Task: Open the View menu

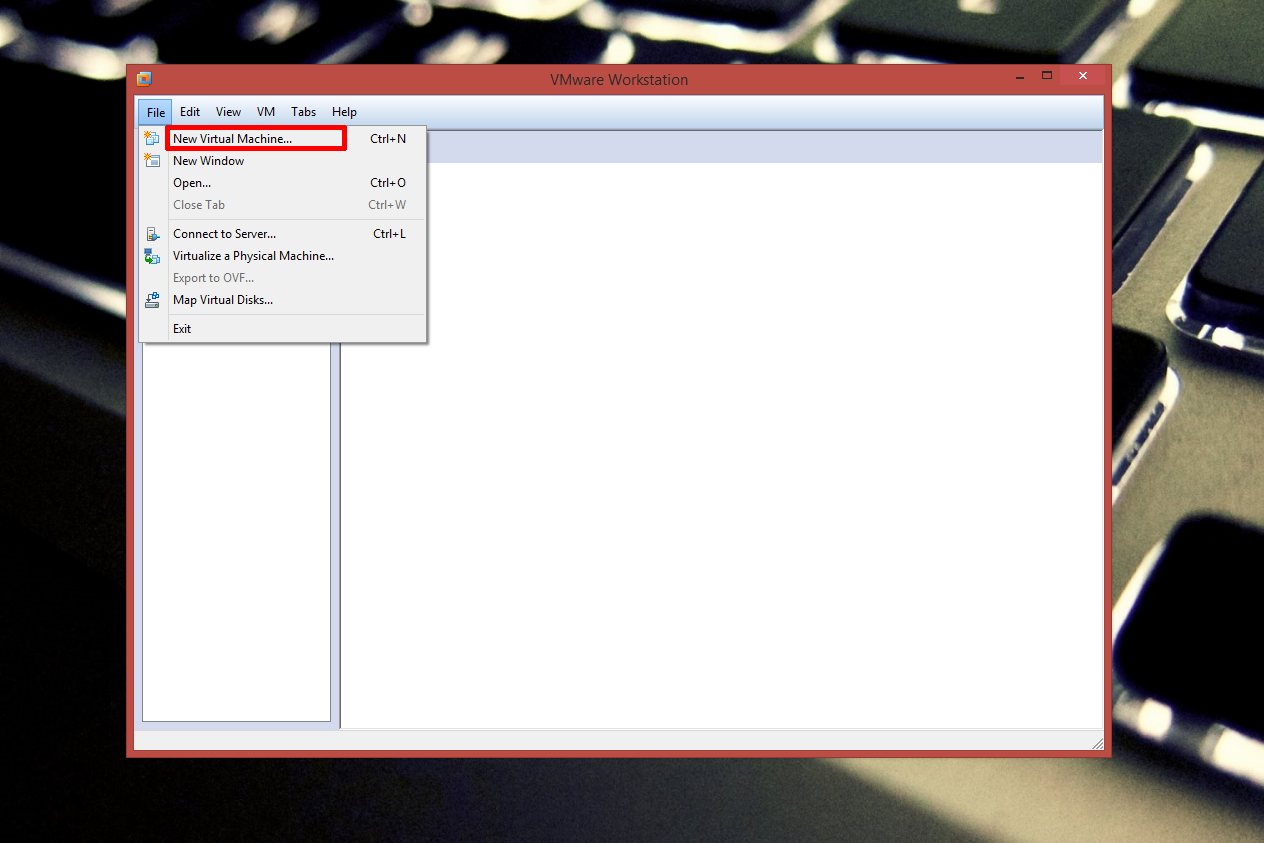Action: [228, 112]
